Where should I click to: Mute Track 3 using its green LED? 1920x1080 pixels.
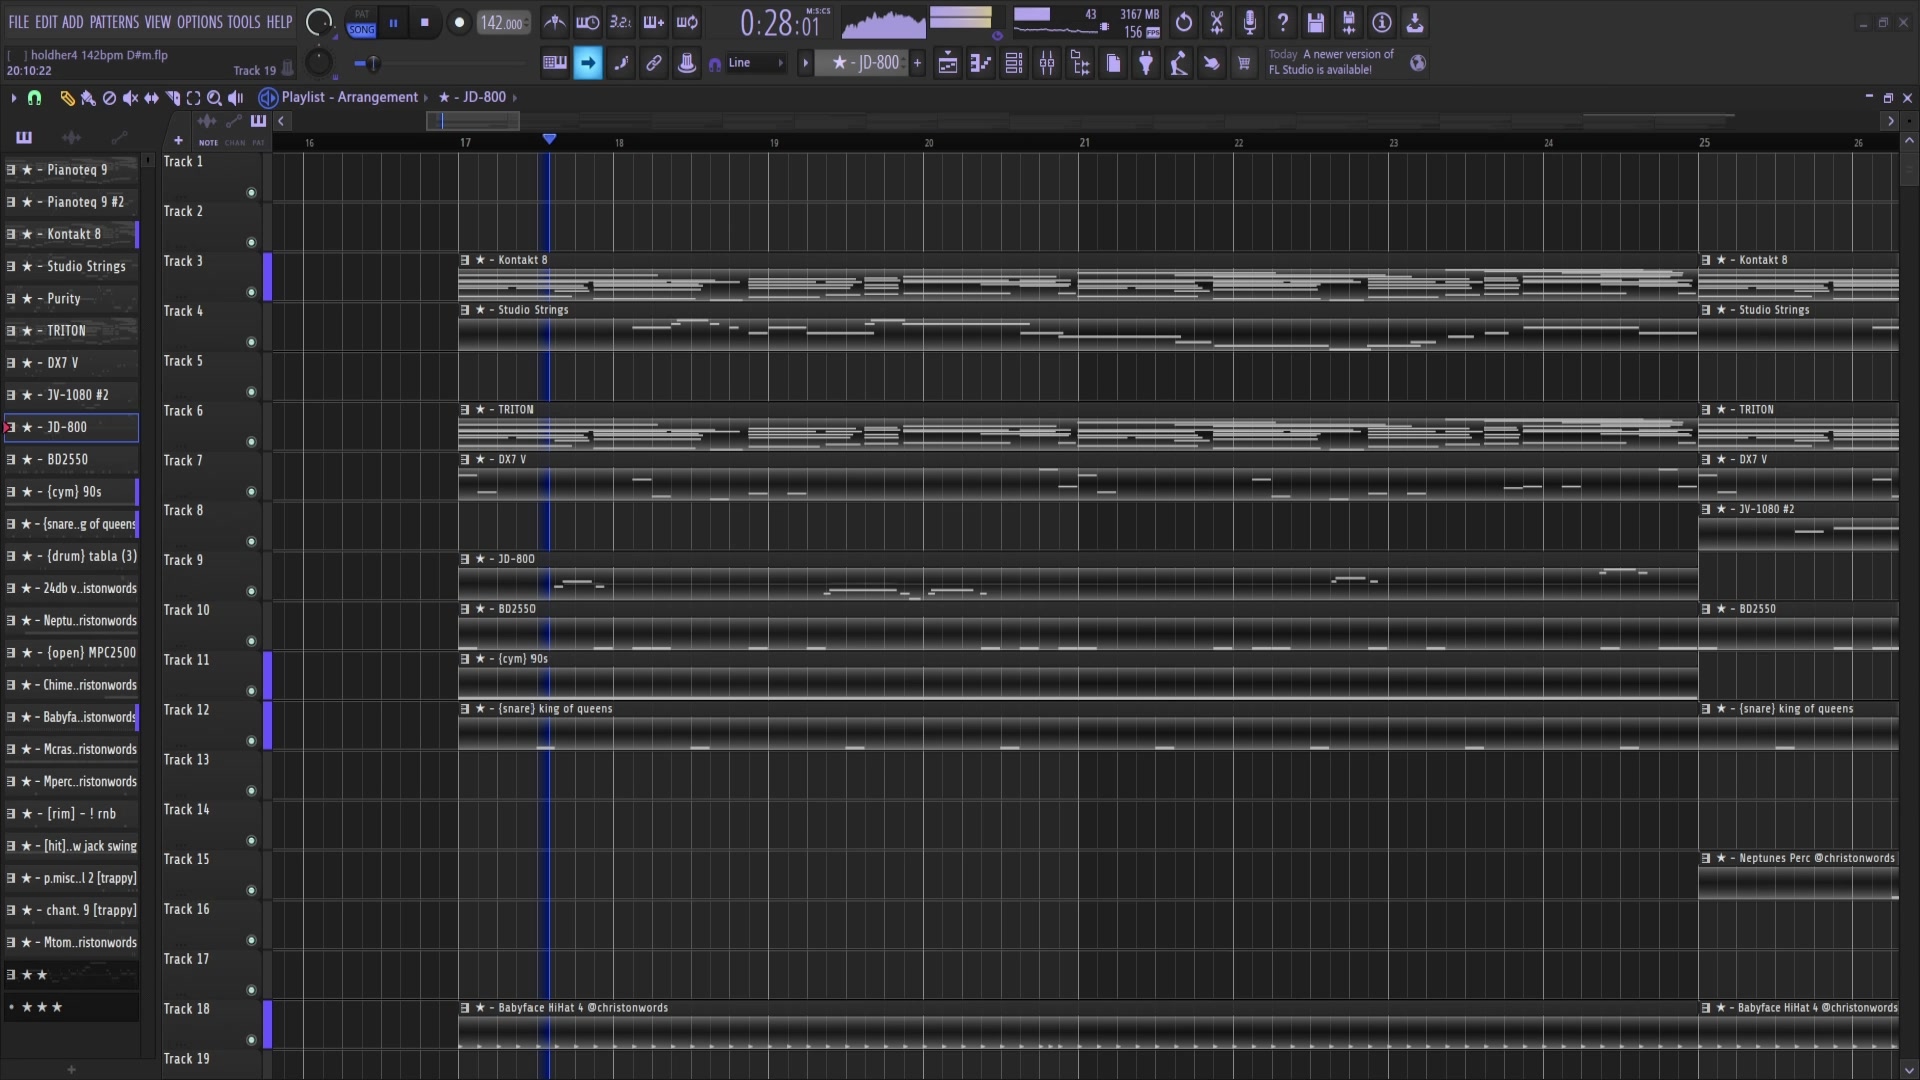(251, 293)
